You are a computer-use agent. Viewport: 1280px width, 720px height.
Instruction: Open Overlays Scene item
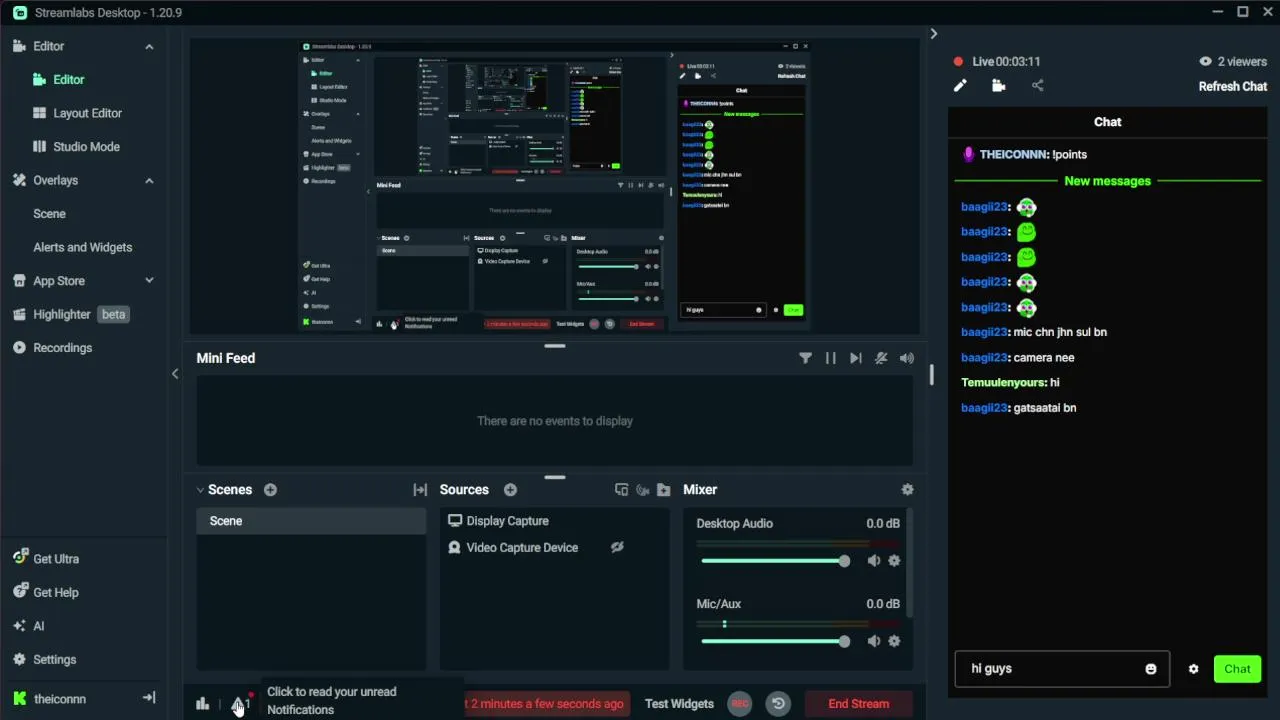(49, 214)
